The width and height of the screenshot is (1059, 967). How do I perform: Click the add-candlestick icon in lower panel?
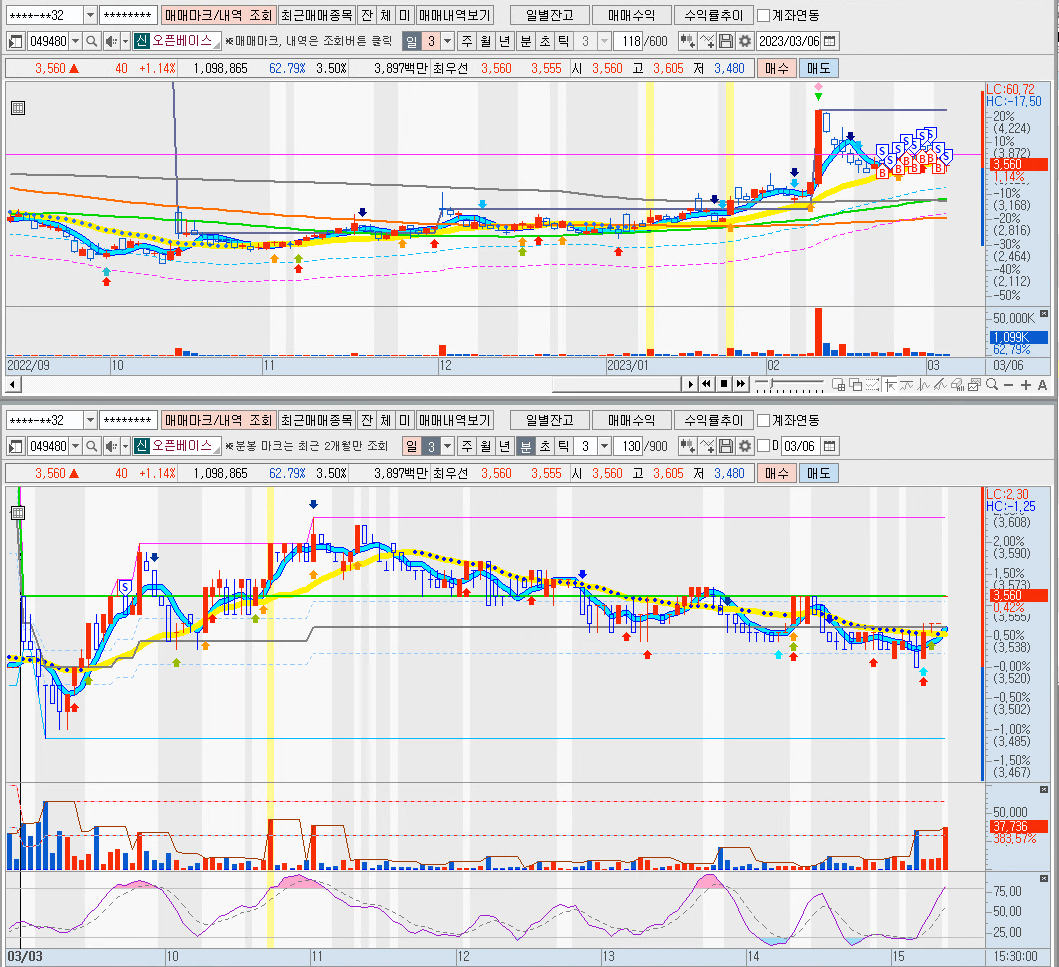tap(688, 446)
